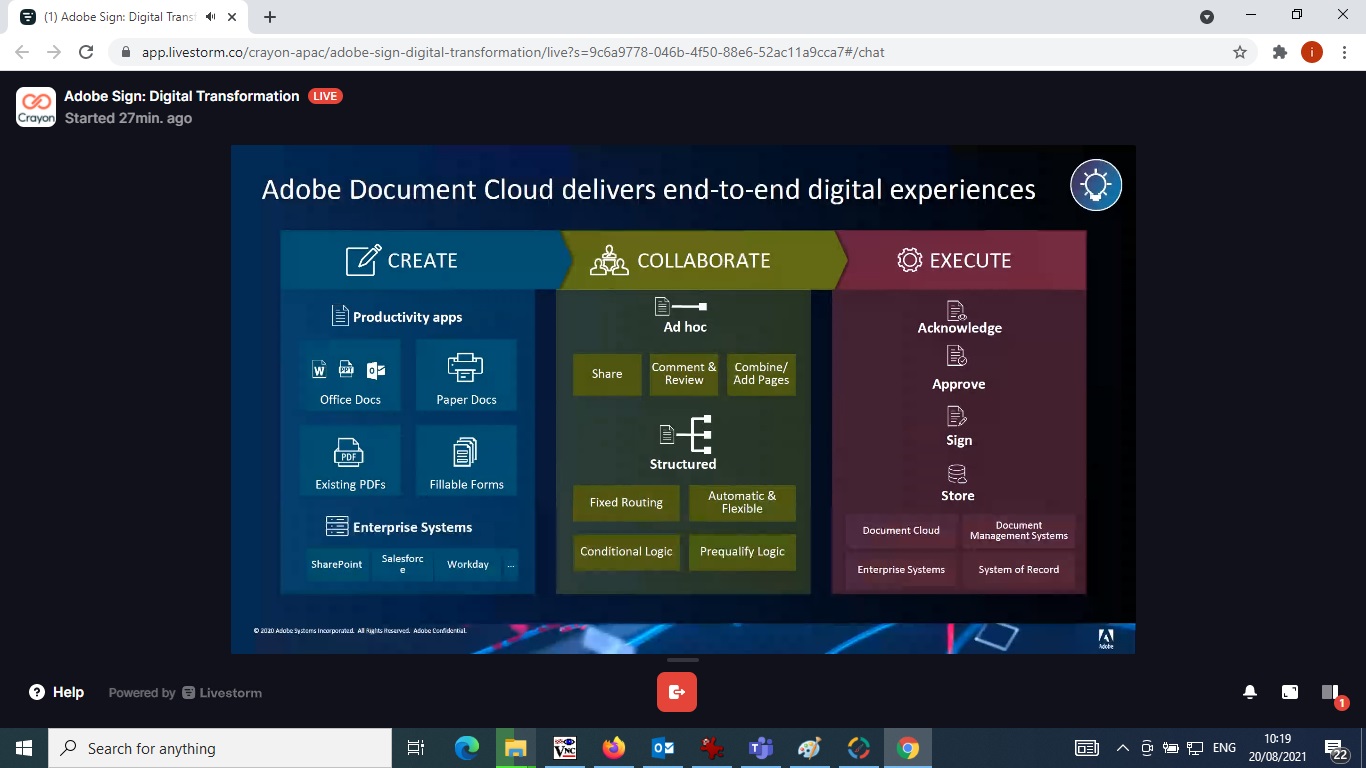Click the Share box on slide

click(607, 374)
